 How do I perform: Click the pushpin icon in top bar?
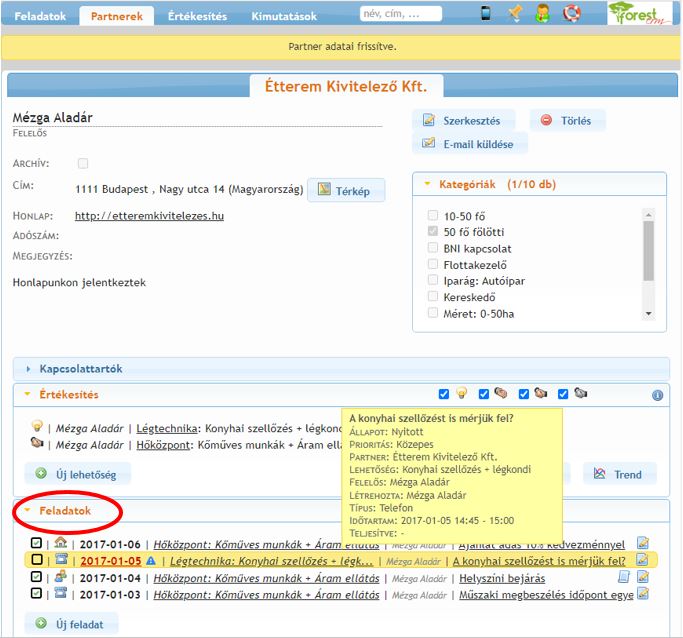(515, 14)
